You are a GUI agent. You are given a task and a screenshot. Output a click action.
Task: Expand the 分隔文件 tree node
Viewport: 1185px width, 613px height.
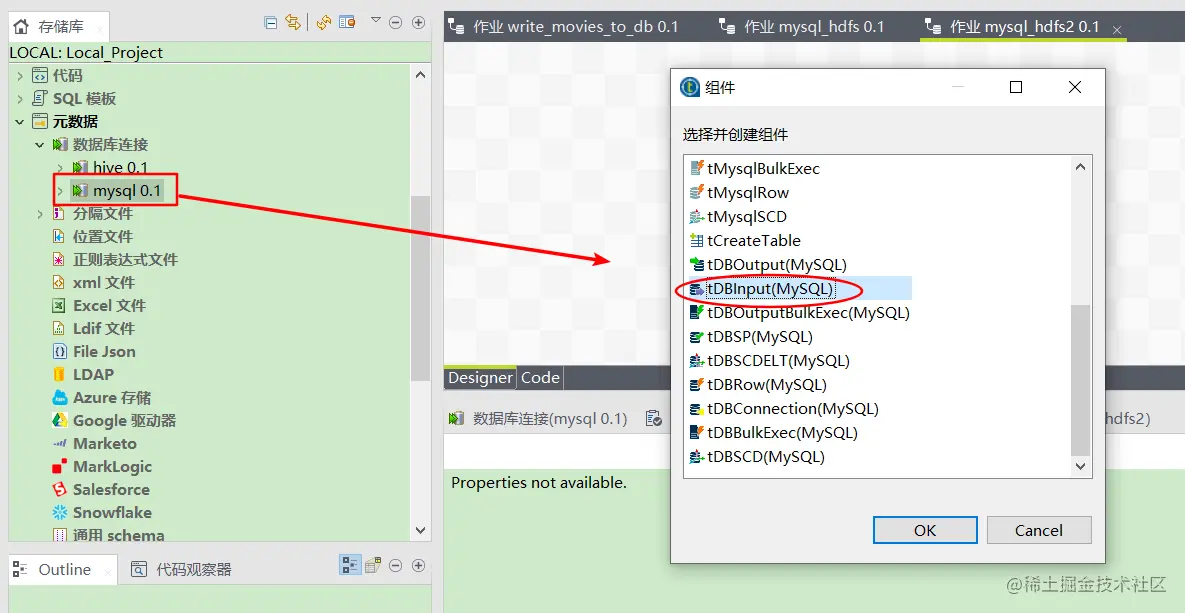pyautogui.click(x=40, y=215)
